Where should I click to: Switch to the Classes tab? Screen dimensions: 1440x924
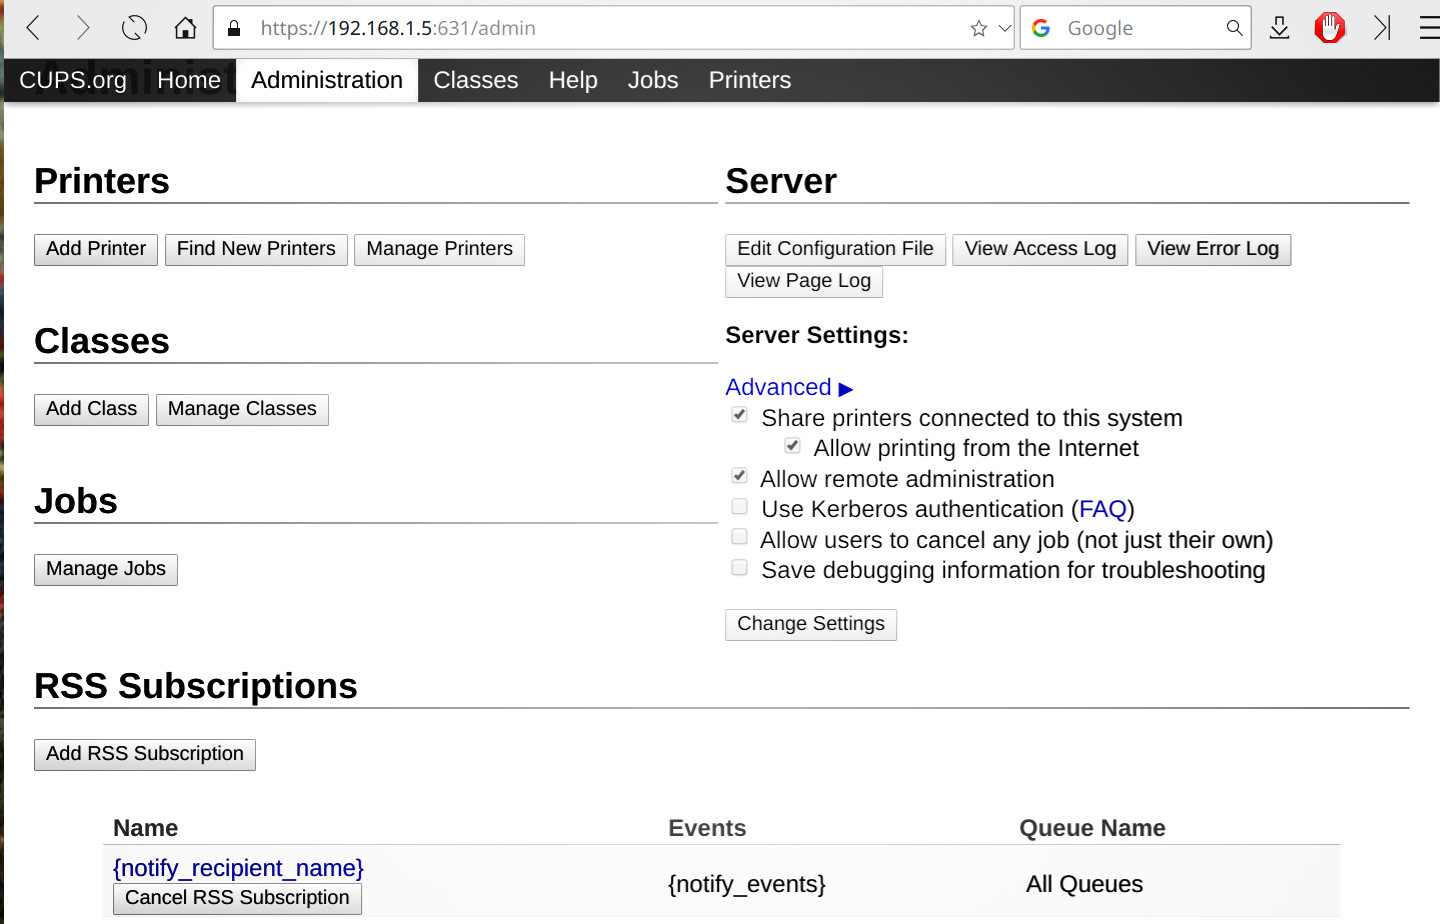pos(476,80)
